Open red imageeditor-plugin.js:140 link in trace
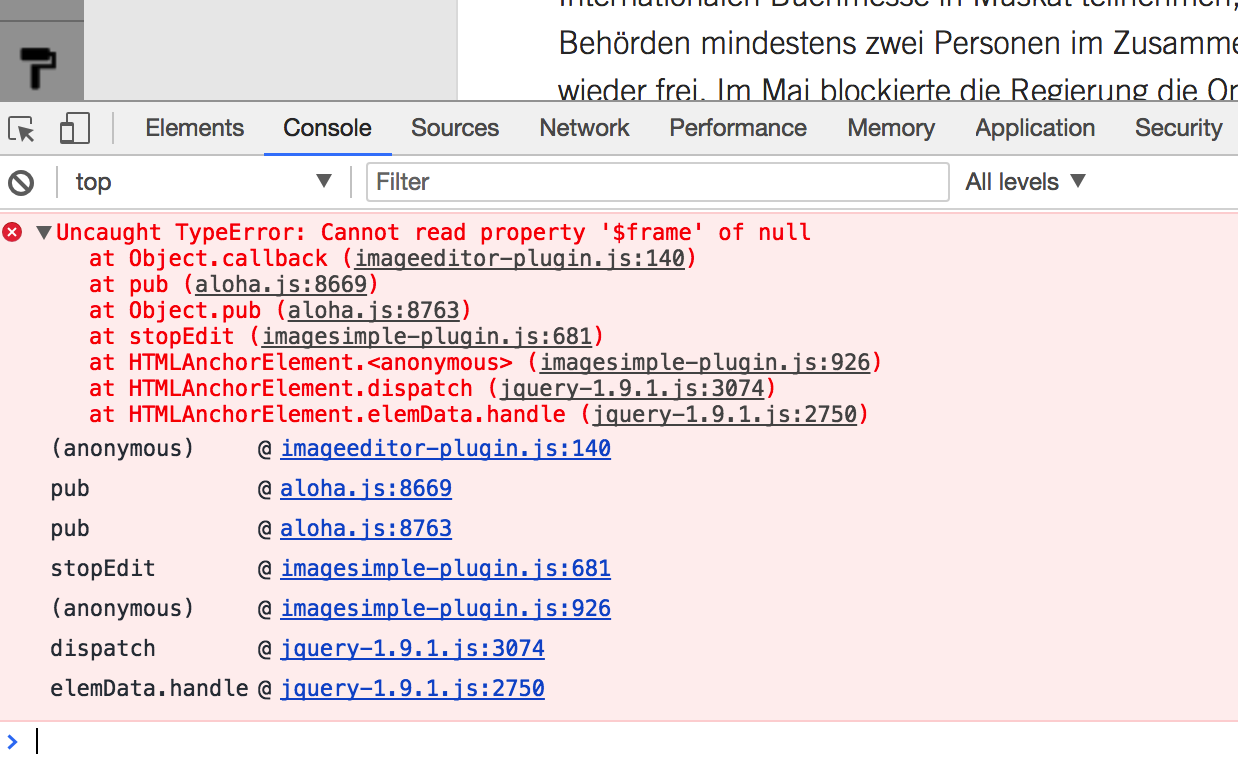1238x766 pixels. coord(520,259)
